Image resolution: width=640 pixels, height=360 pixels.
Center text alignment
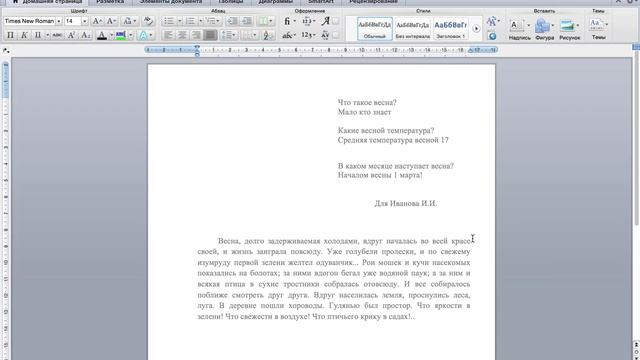182,35
